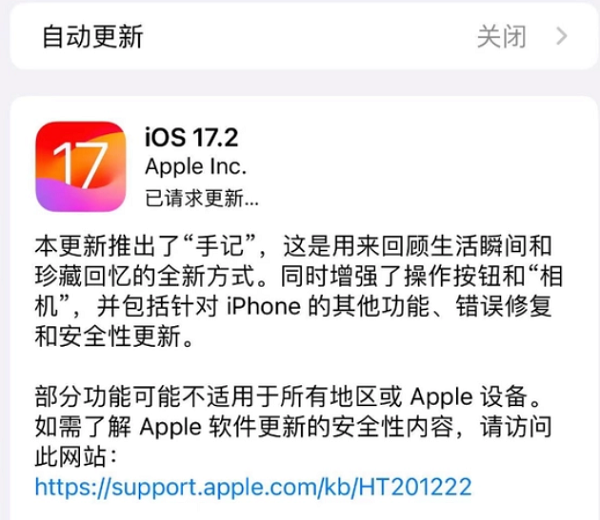Tap the iOS 17 app icon
Viewport: 600px width, 520px height.
tap(81, 166)
